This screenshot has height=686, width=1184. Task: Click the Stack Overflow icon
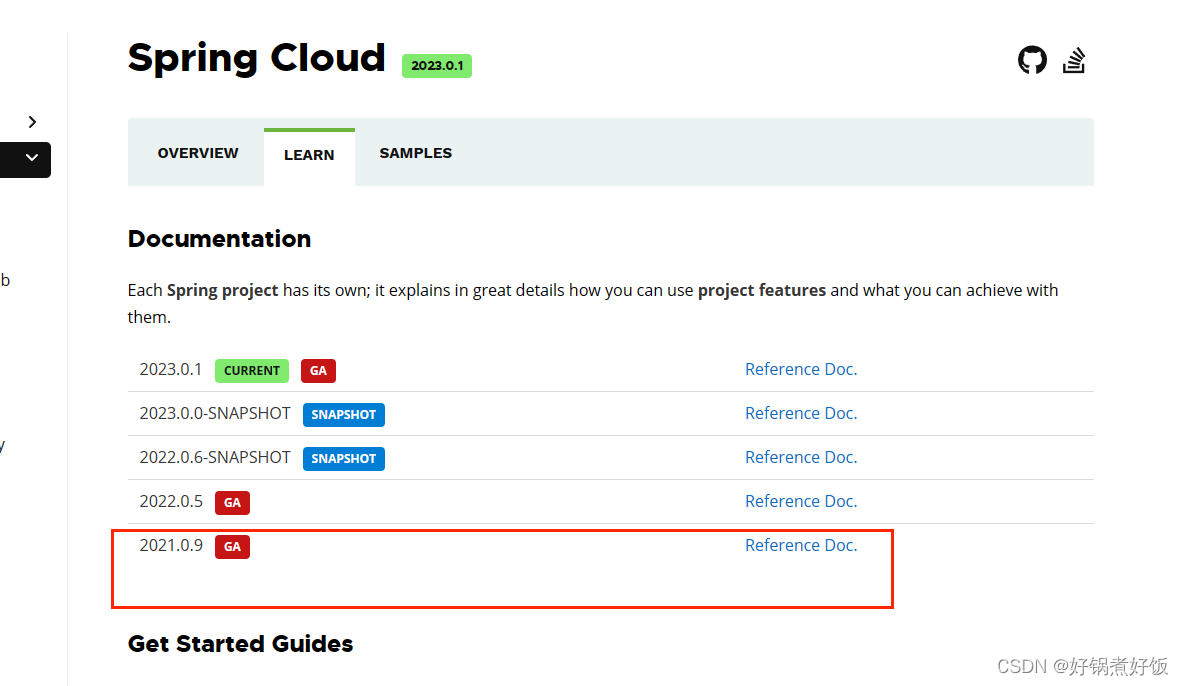(x=1074, y=60)
